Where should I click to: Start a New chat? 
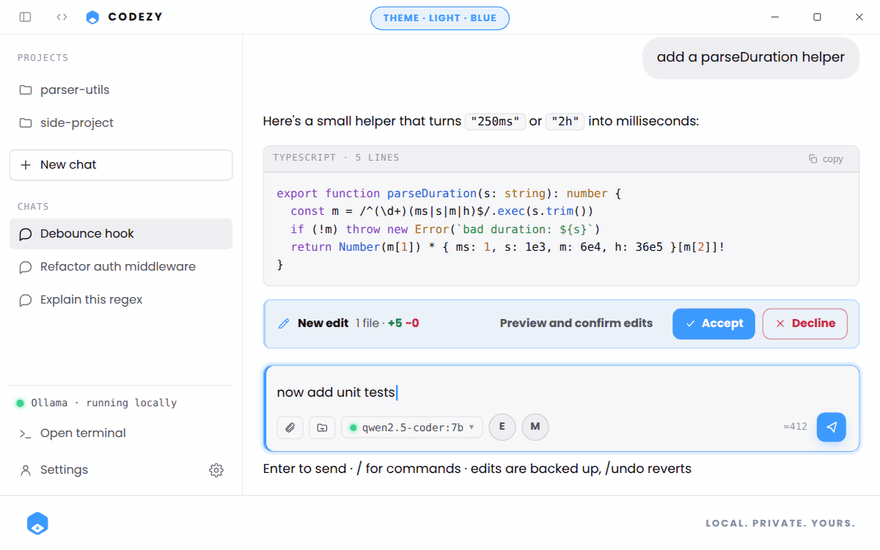121,165
